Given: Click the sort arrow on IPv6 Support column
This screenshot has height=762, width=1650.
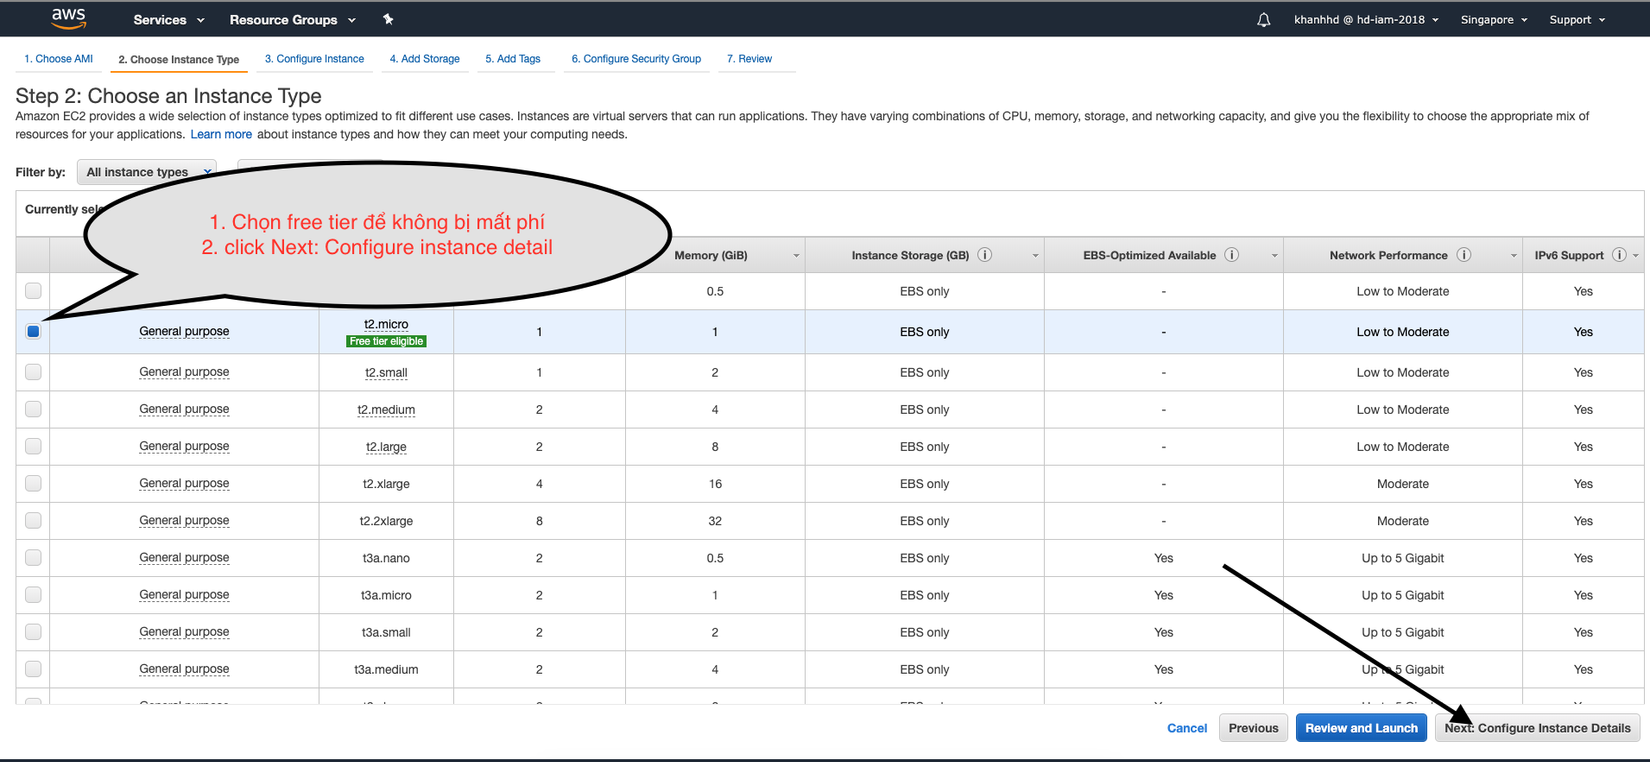Looking at the screenshot, I should pos(1636,256).
